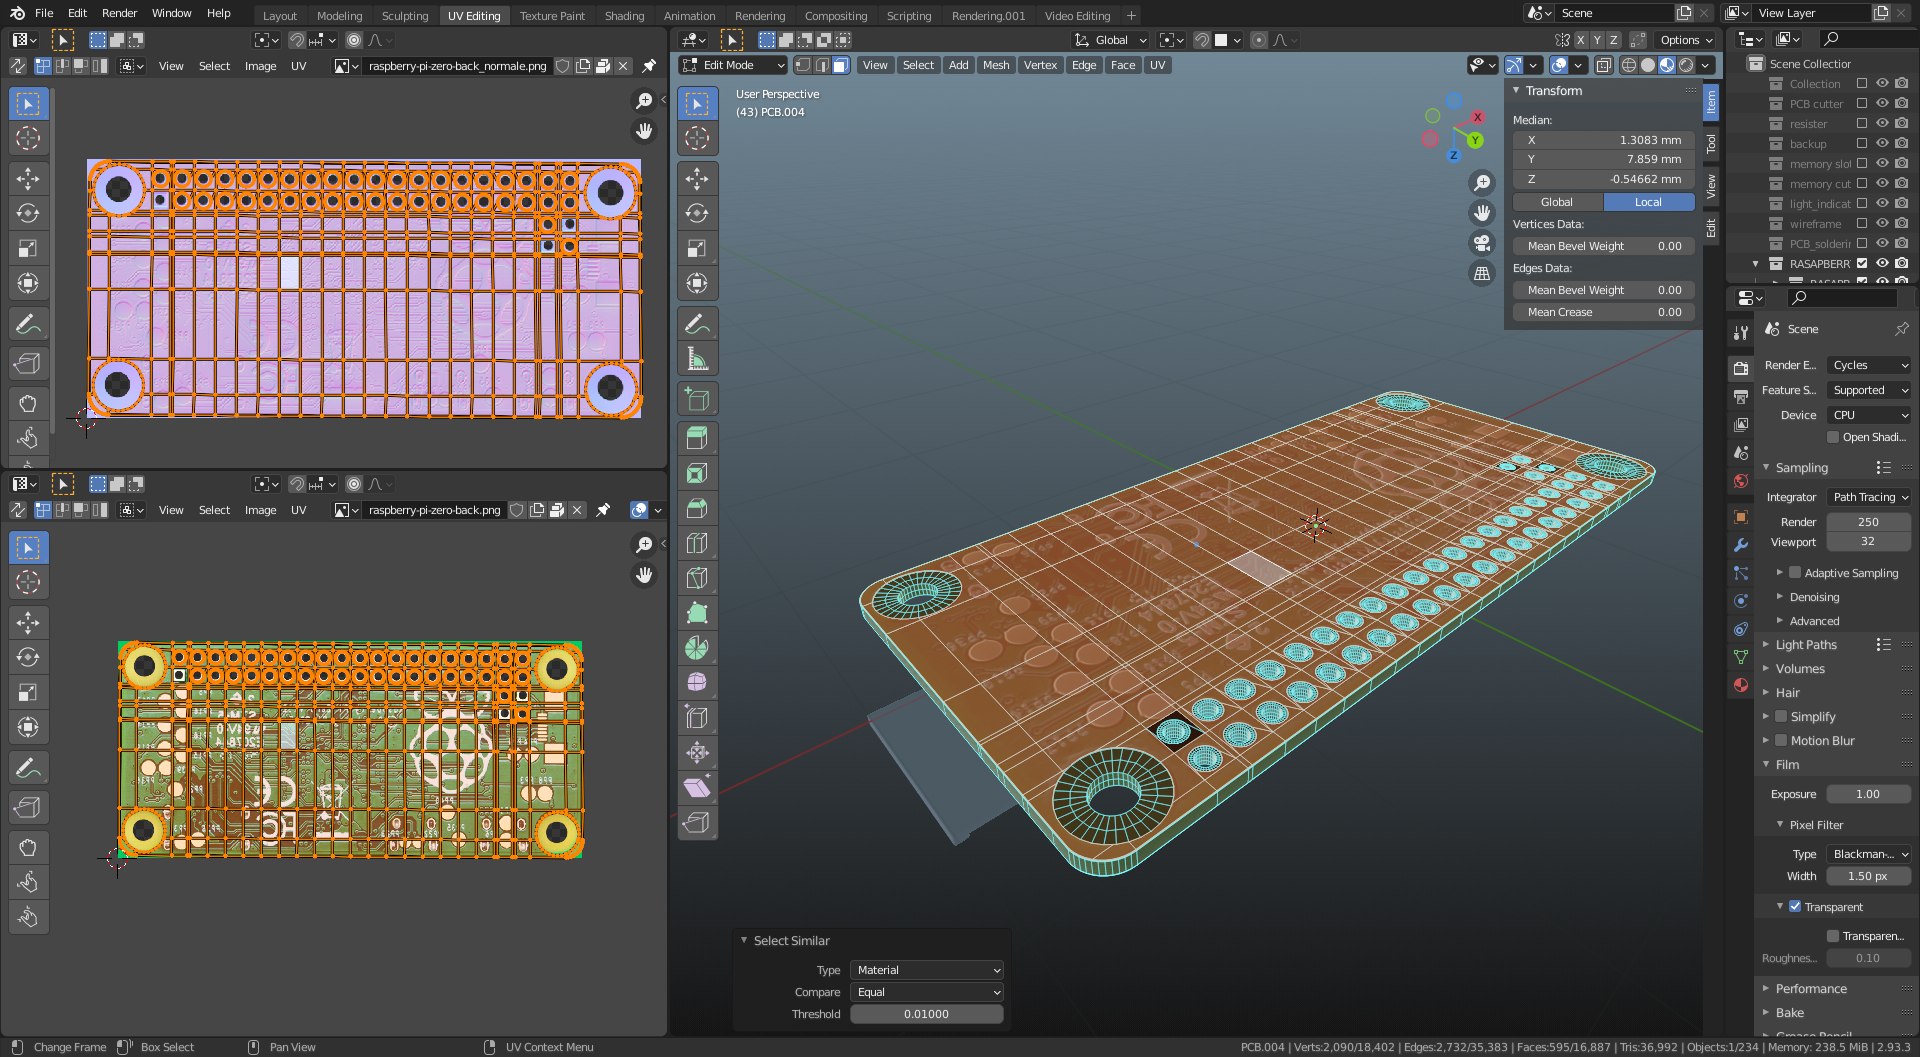1920x1057 pixels.
Task: Open the Device CPU dropdown
Action: tap(1868, 415)
